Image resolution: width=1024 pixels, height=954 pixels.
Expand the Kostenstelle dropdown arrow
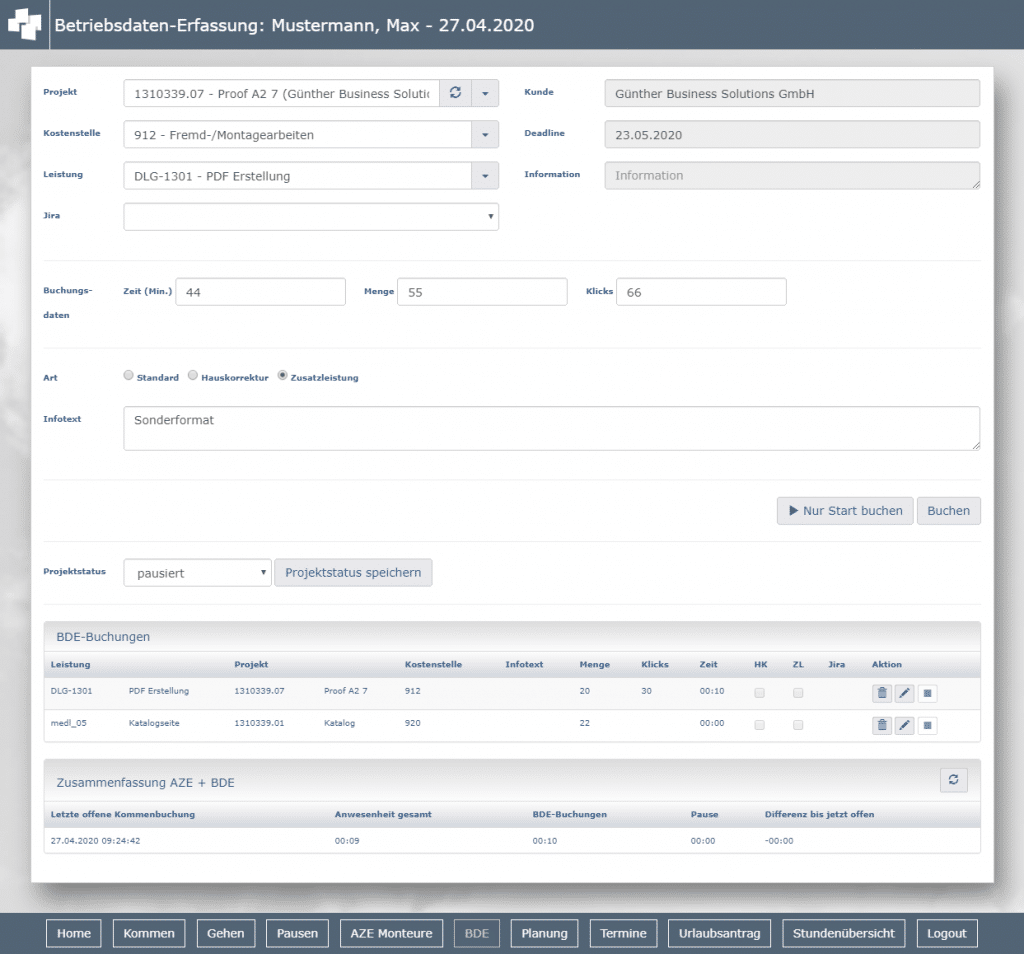click(x=485, y=134)
